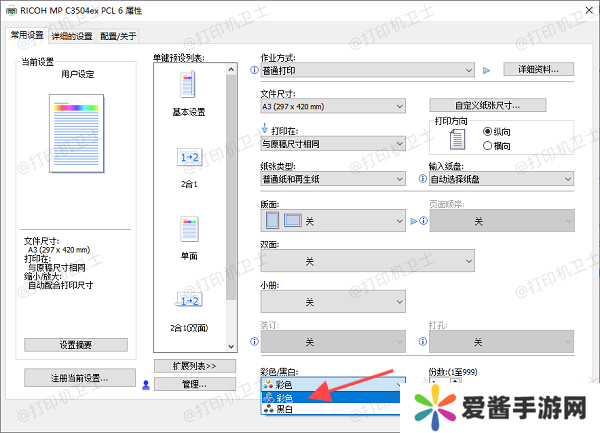The width and height of the screenshot is (600, 433).
Task: Open the 双面 dropdown
Action: point(360,260)
